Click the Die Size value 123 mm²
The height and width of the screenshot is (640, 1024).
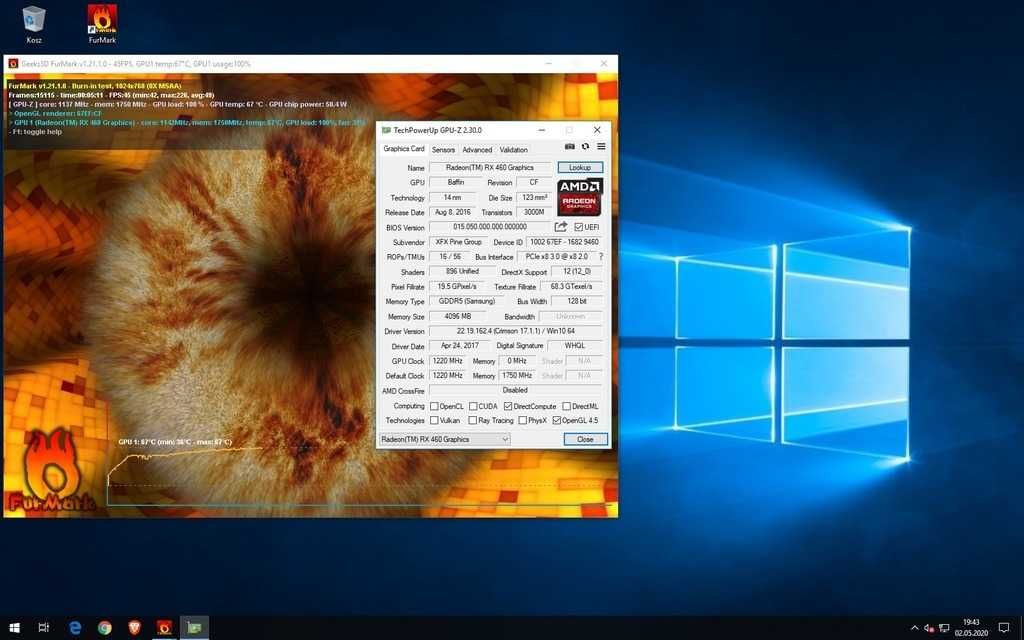(534, 198)
